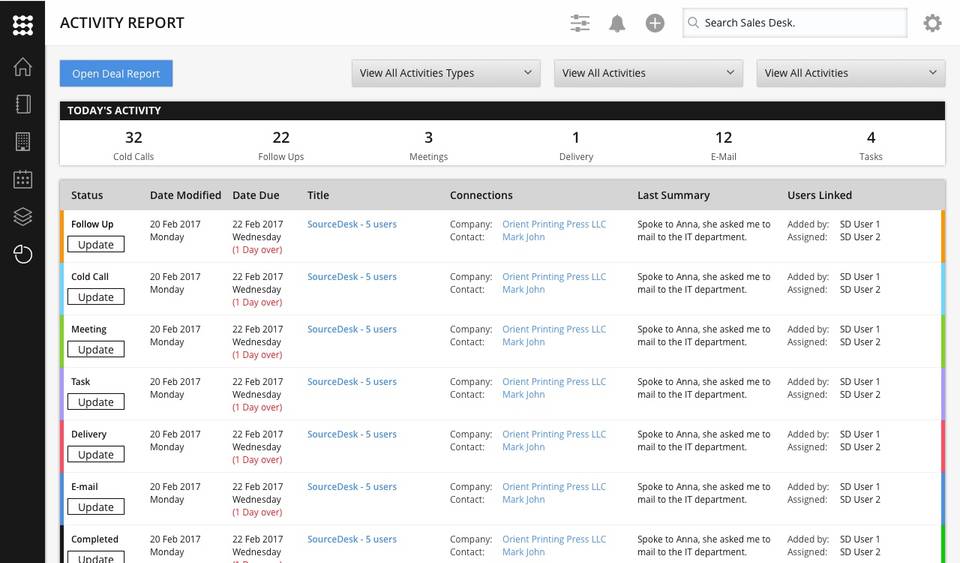The width and height of the screenshot is (960, 563).
Task: Open Orient Printing Press LLC in Delivery row
Action: tap(554, 434)
